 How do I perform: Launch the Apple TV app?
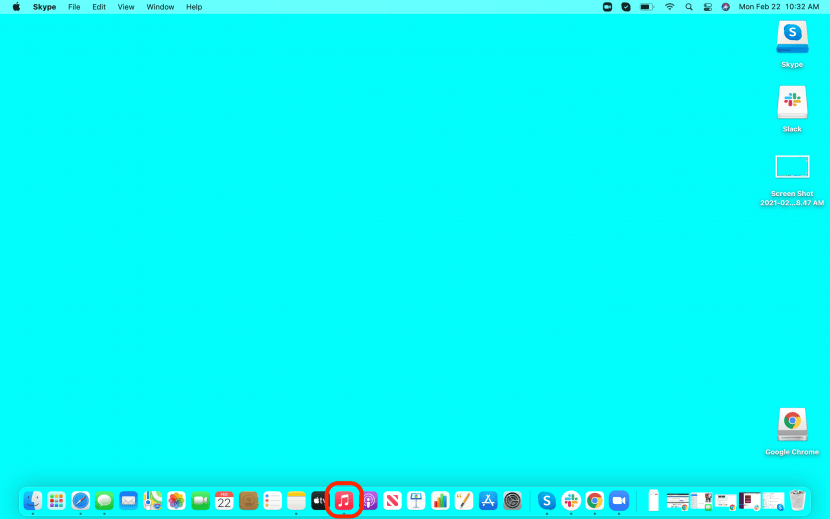point(320,500)
